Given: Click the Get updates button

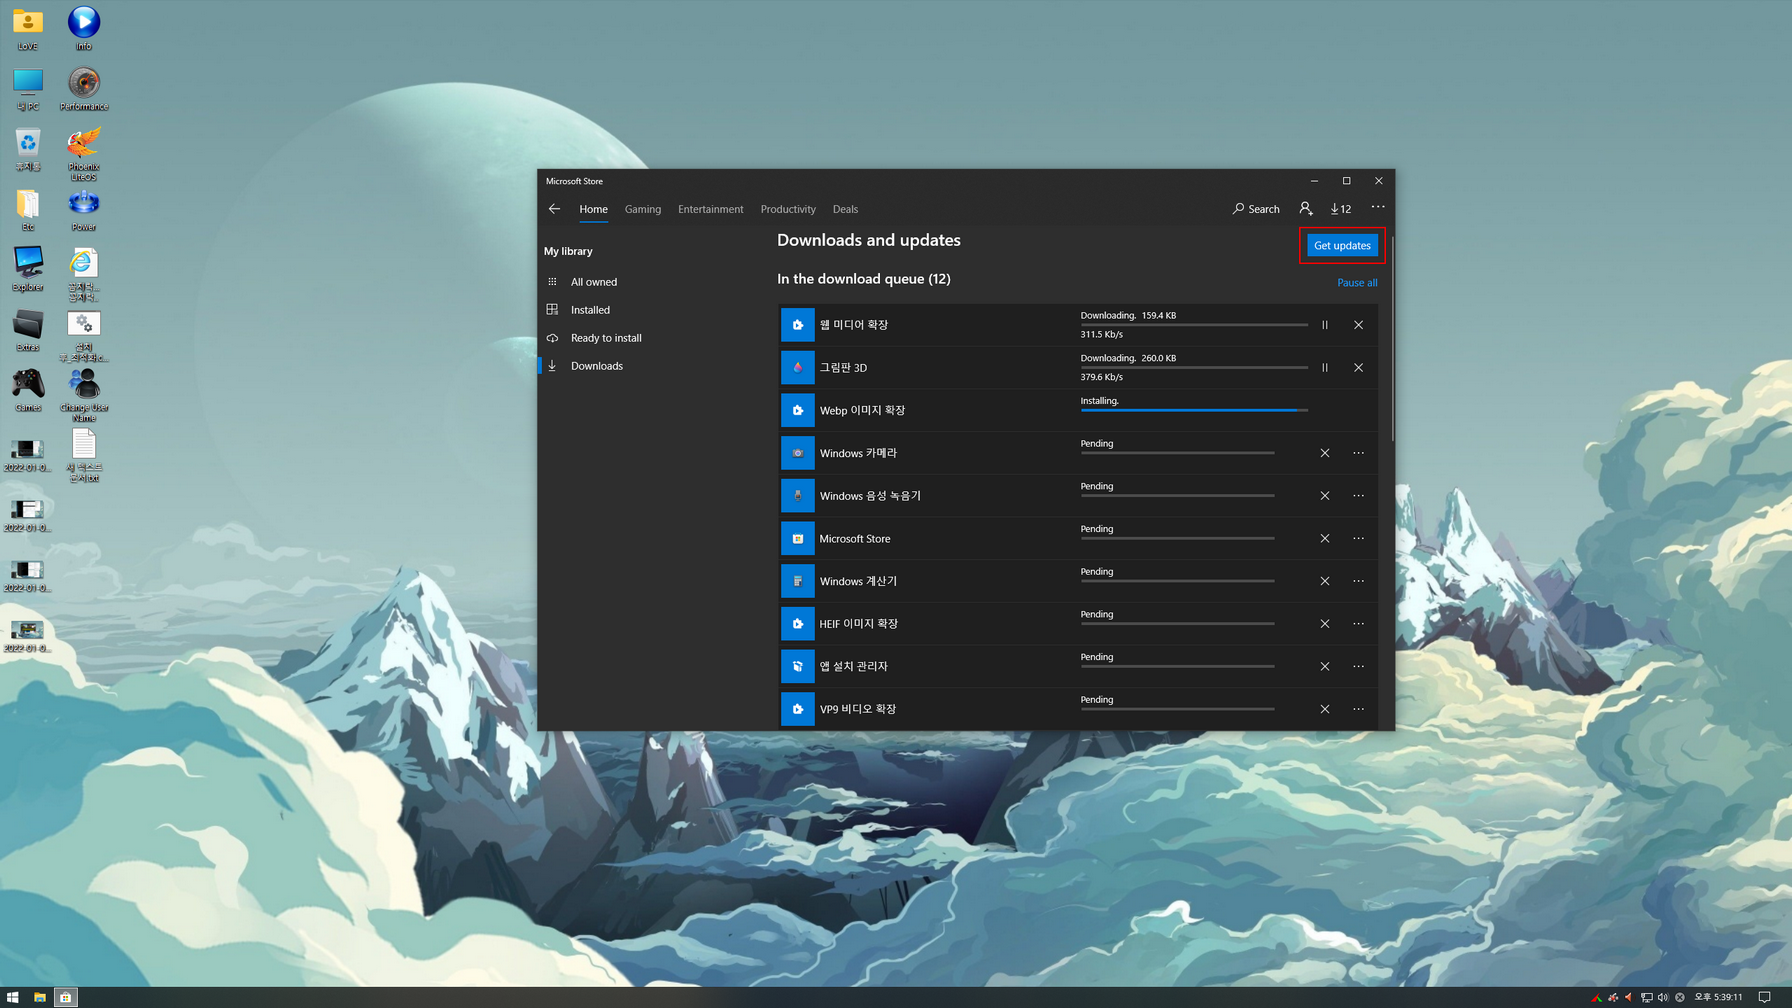Looking at the screenshot, I should 1342,245.
